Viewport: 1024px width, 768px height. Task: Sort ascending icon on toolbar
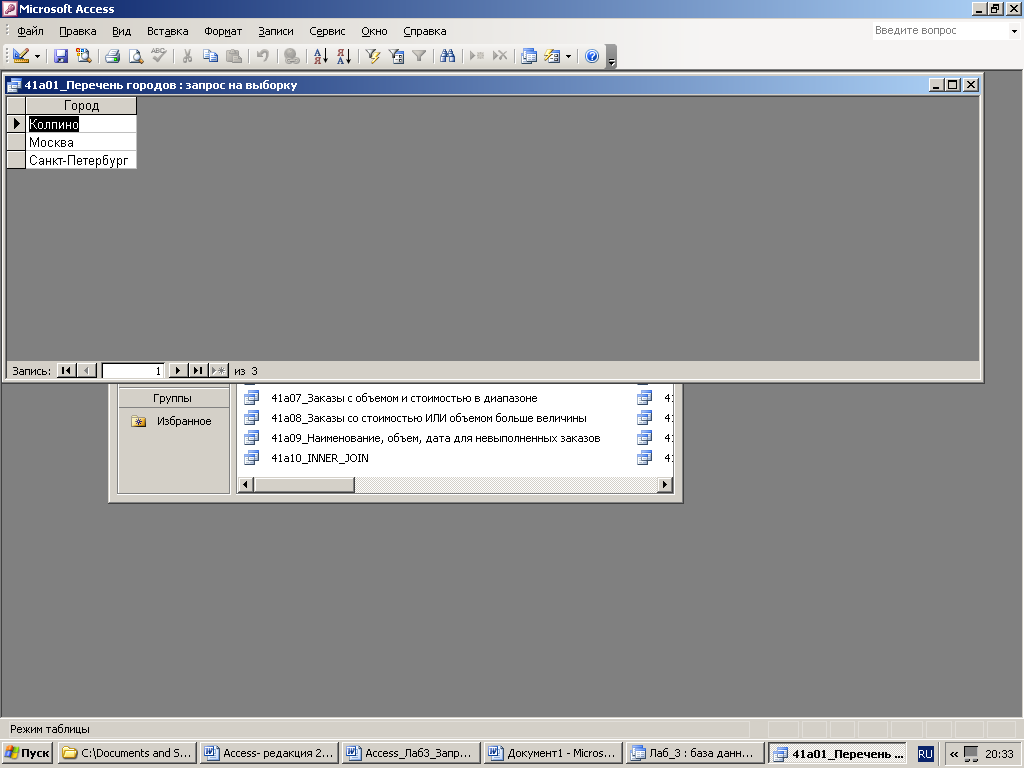coord(321,56)
